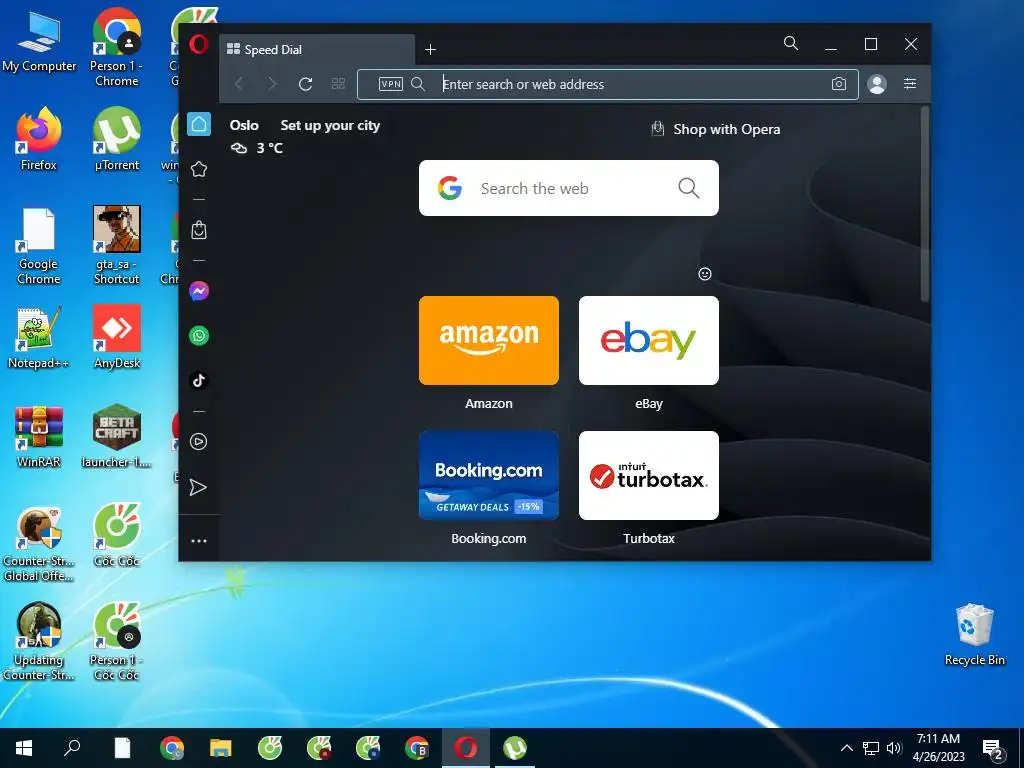The image size is (1024, 768).
Task: Open the Booking.com speed dial tile
Action: [x=488, y=475]
